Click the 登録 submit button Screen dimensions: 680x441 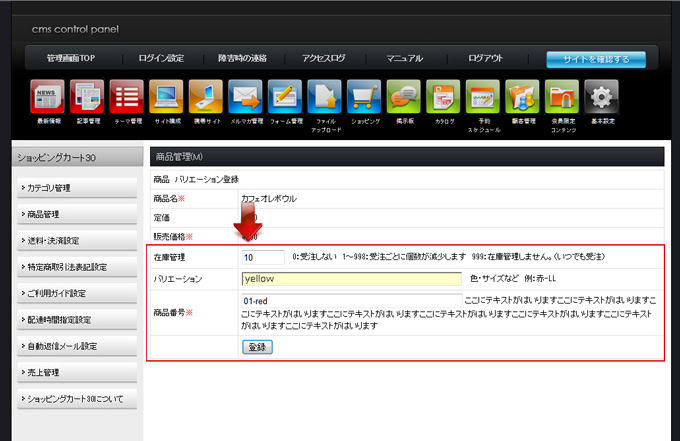[x=257, y=346]
